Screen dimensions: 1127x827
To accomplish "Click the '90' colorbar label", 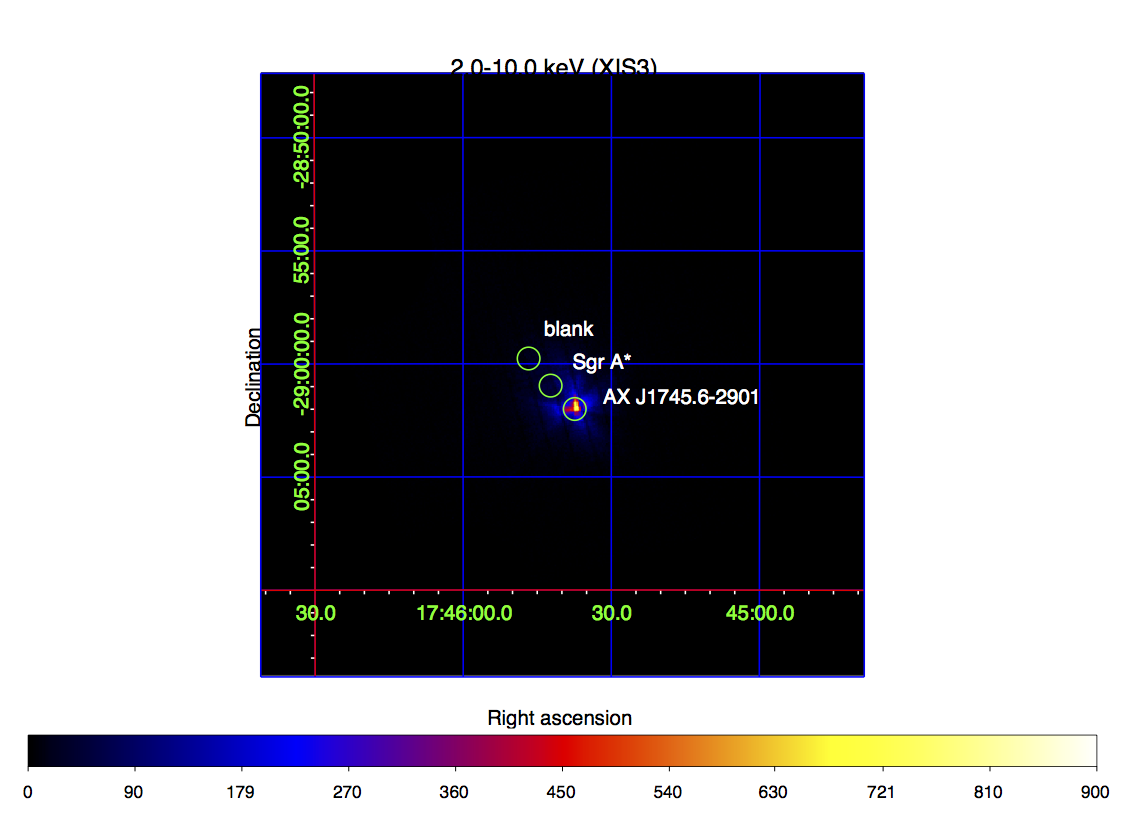I will point(133,792).
